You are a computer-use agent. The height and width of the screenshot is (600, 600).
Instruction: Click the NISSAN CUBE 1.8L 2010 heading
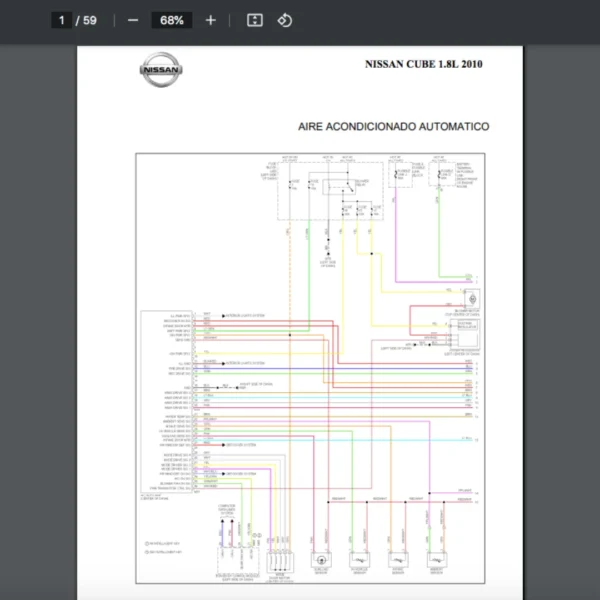423,64
